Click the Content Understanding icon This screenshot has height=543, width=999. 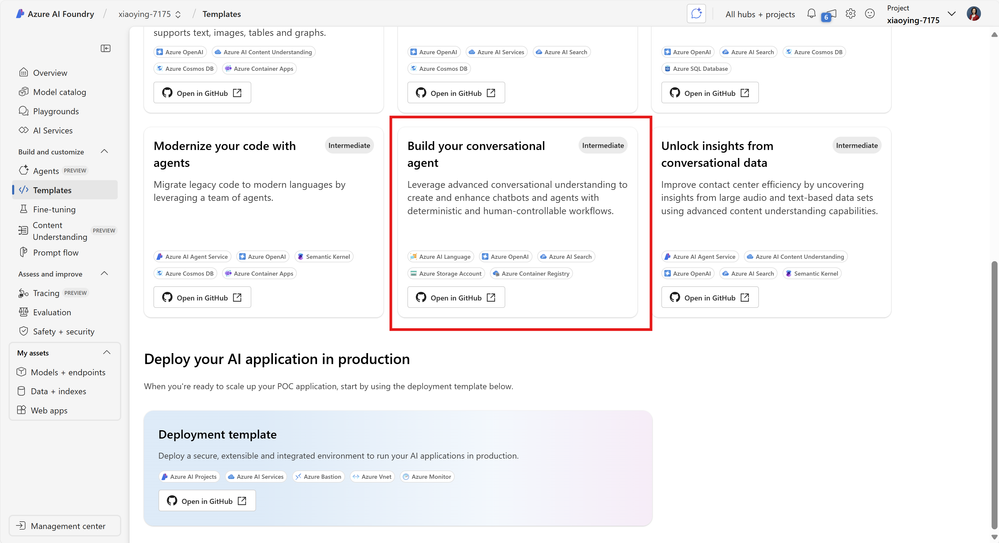coord(23,230)
